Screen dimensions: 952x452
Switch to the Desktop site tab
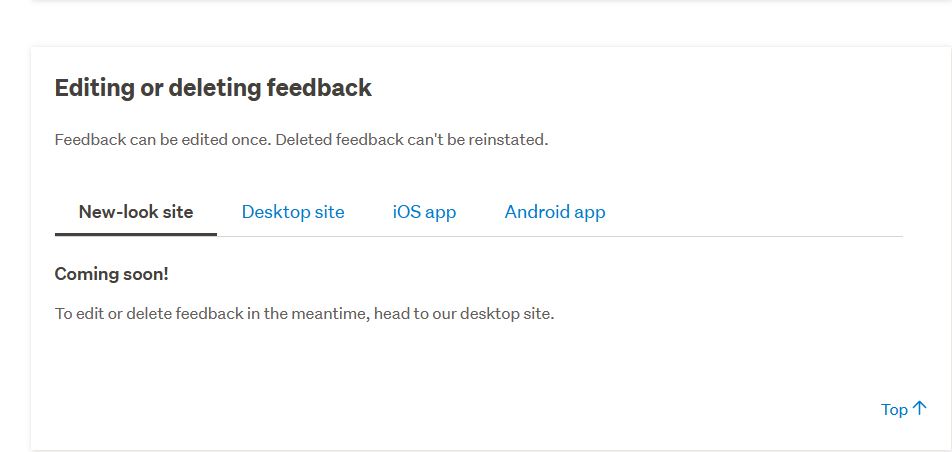(x=293, y=212)
